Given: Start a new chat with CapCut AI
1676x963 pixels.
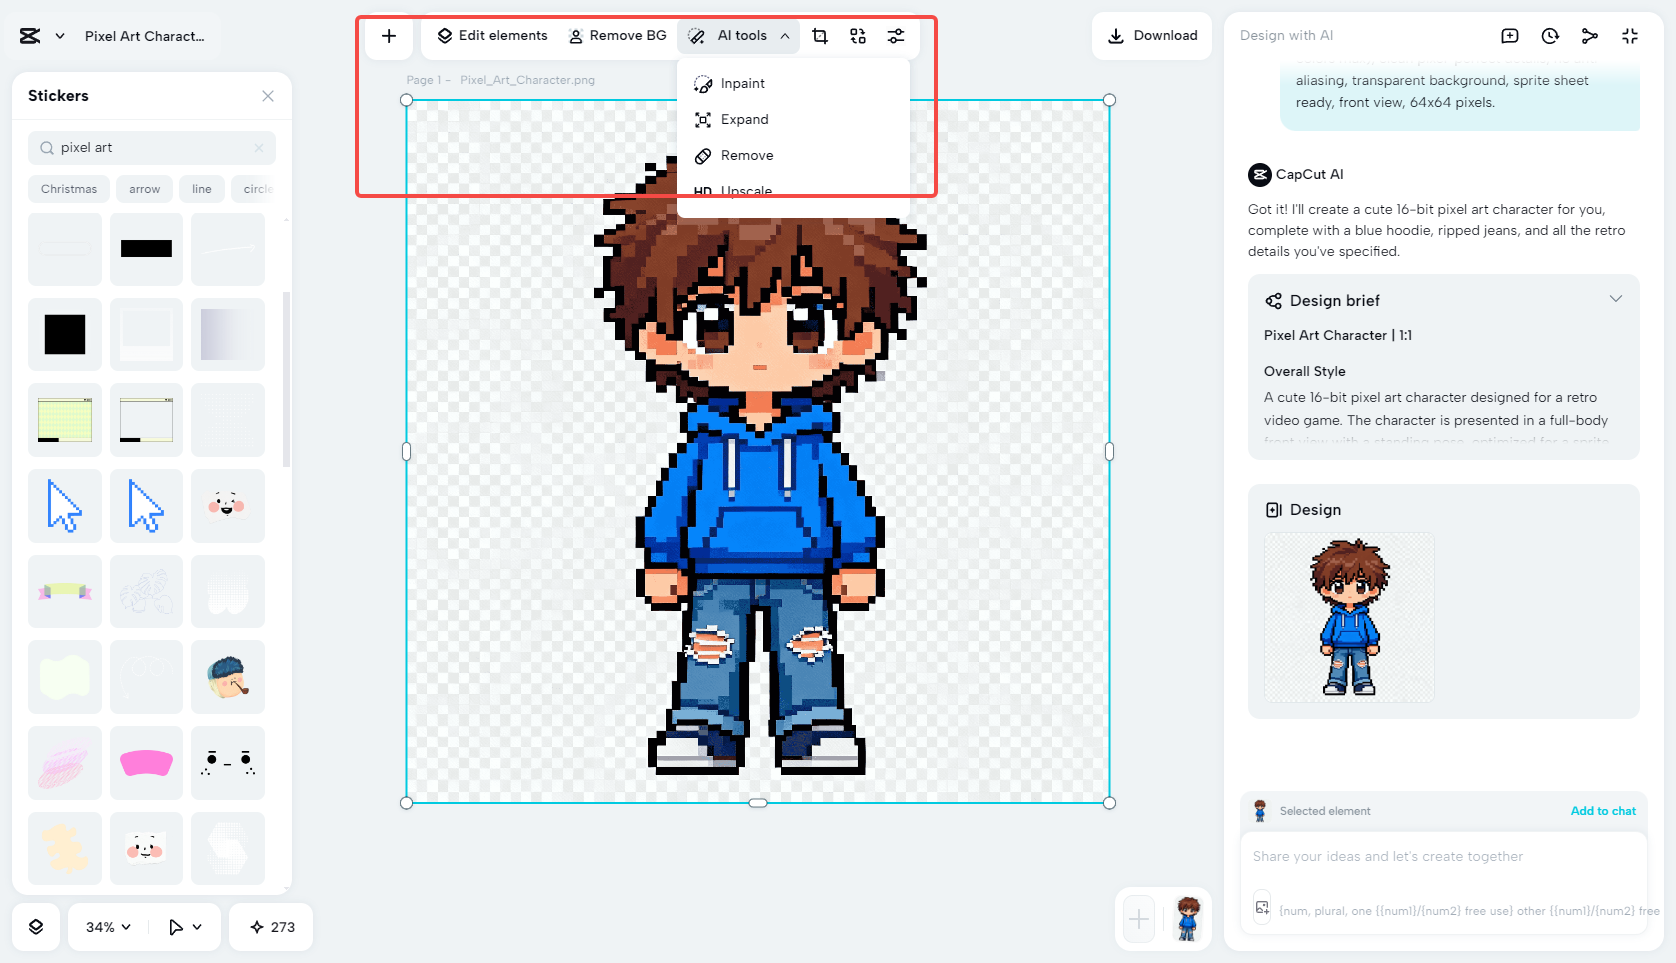Looking at the screenshot, I should pyautogui.click(x=1510, y=36).
